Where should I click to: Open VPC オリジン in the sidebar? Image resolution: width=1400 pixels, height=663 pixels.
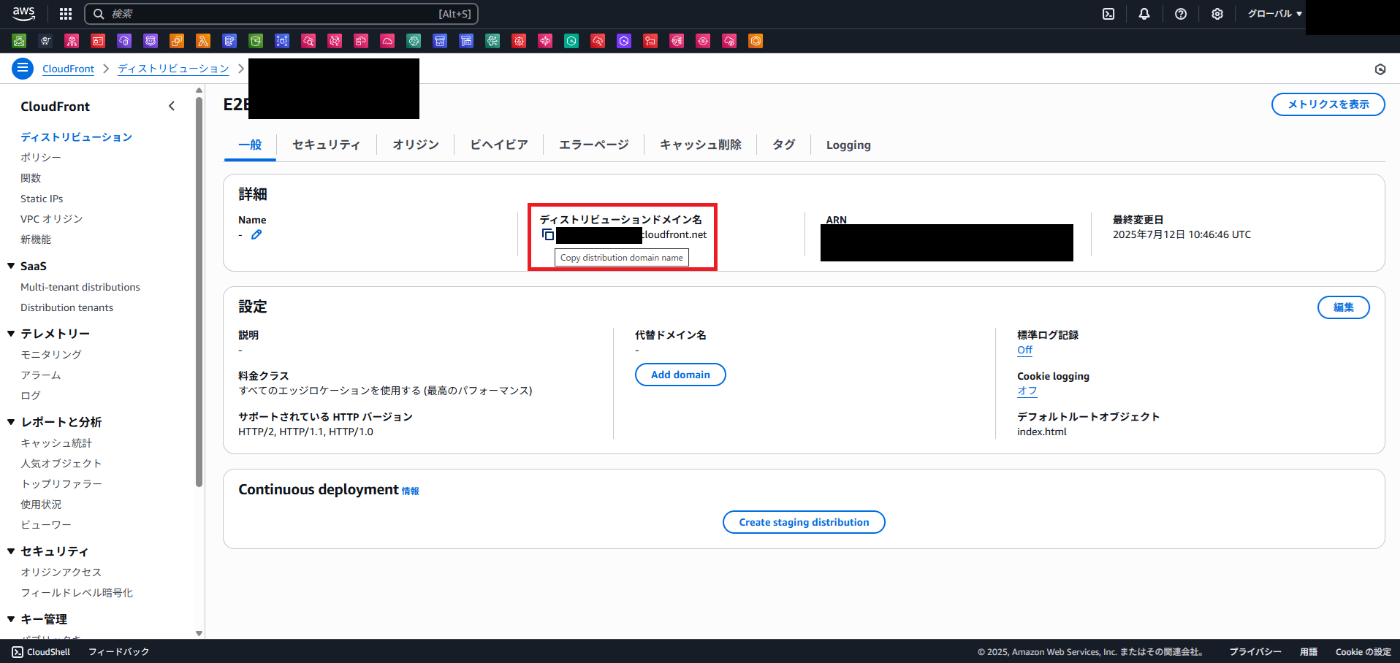click(52, 219)
